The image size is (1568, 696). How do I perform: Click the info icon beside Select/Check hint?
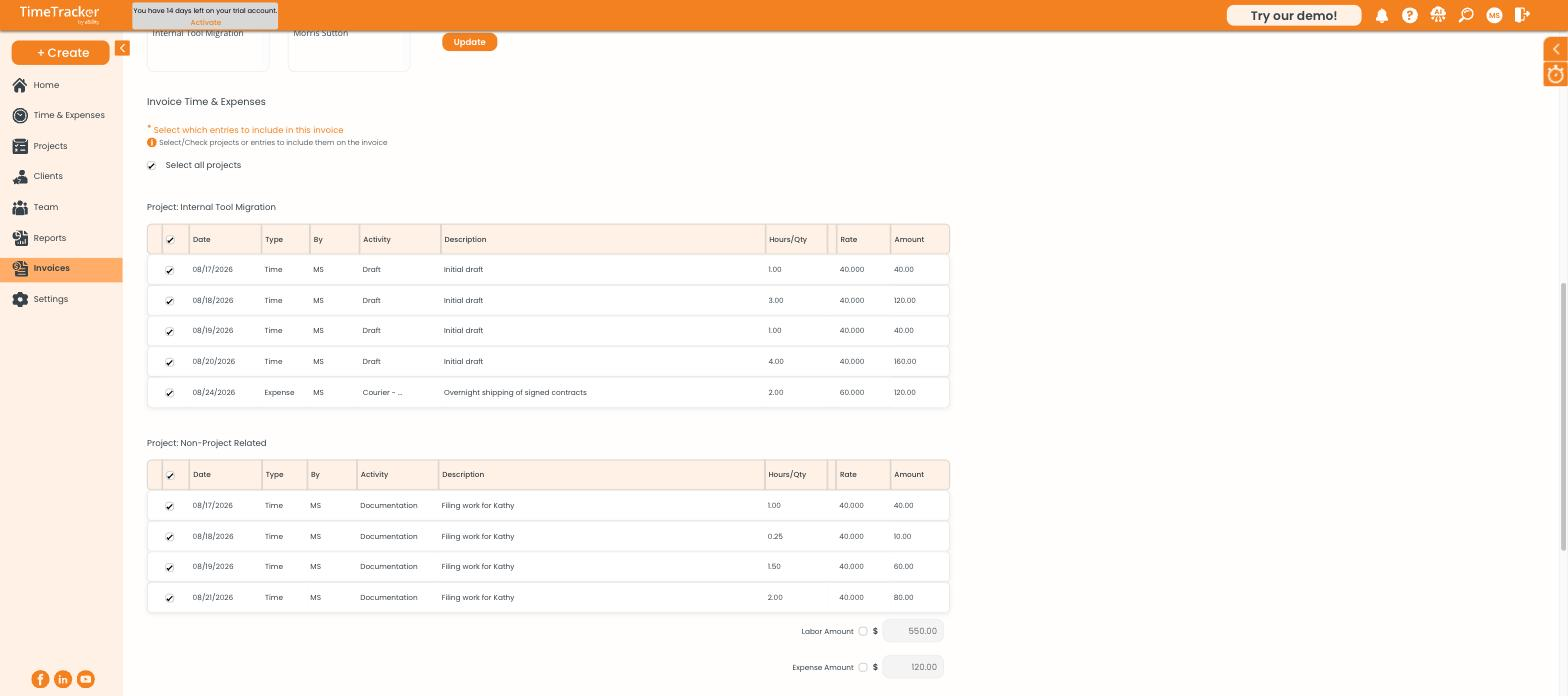coord(152,142)
